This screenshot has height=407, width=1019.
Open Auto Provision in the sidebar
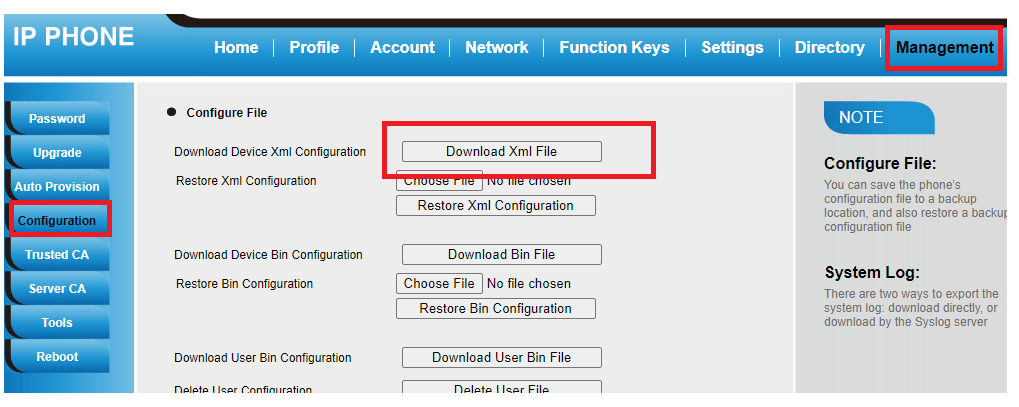click(57, 187)
